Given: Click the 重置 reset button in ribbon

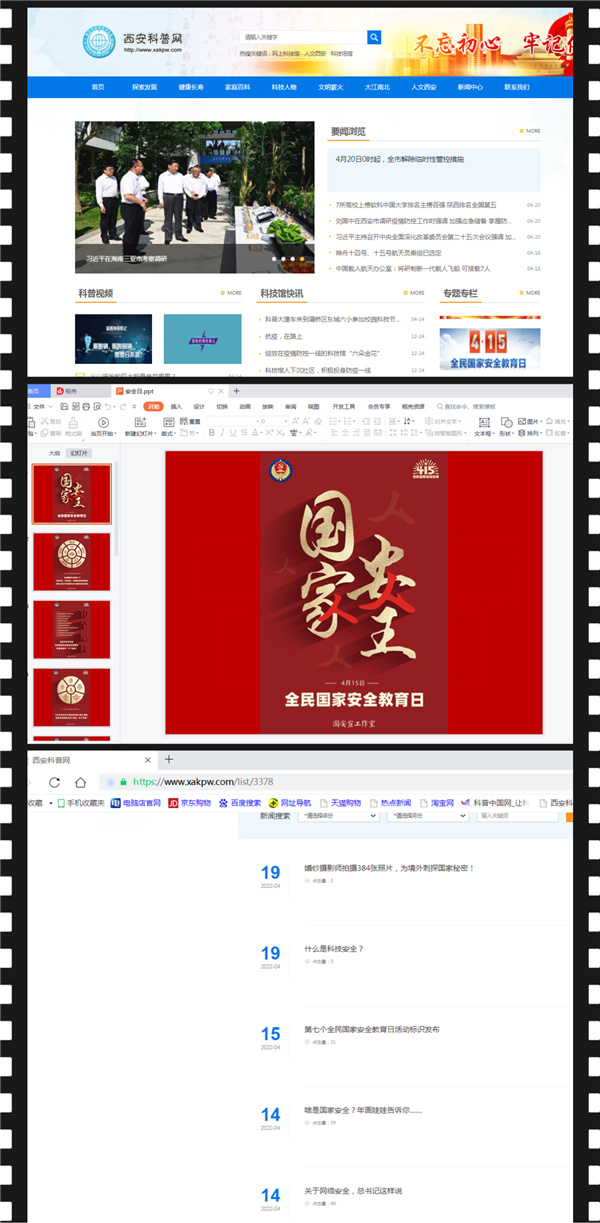Looking at the screenshot, I should 190,422.
